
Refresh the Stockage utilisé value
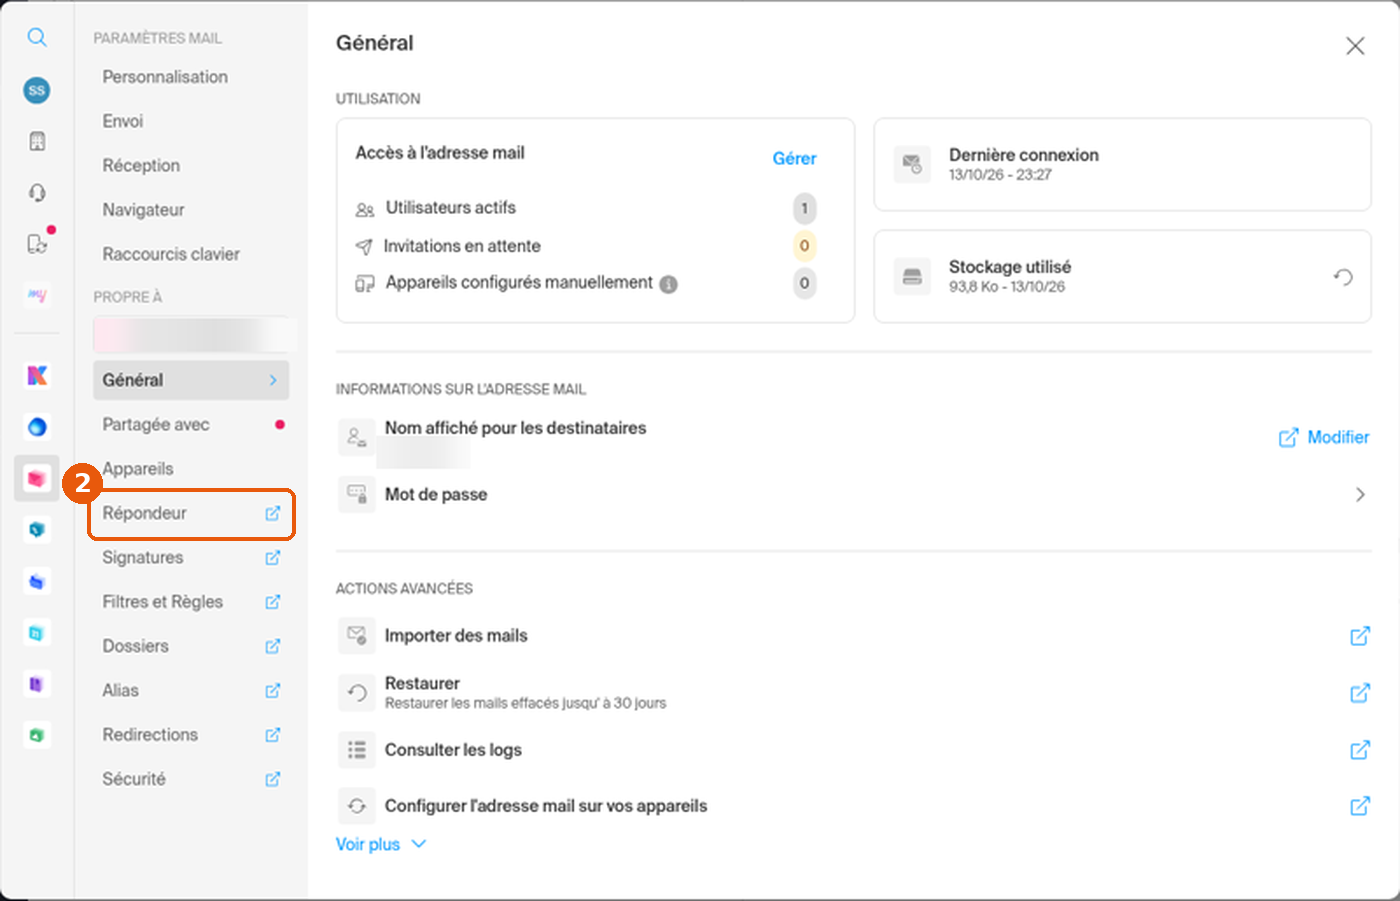pyautogui.click(x=1343, y=277)
